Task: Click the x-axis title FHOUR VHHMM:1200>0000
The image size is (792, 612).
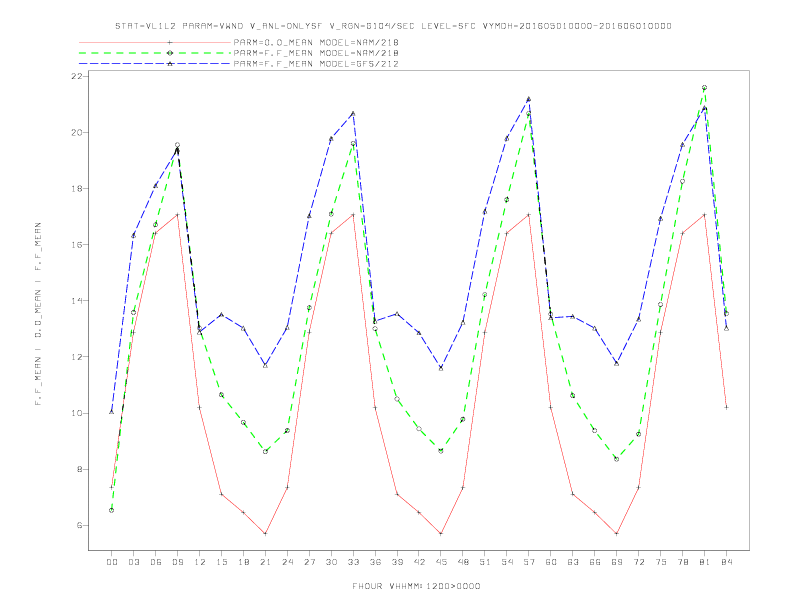Action: click(x=416, y=586)
